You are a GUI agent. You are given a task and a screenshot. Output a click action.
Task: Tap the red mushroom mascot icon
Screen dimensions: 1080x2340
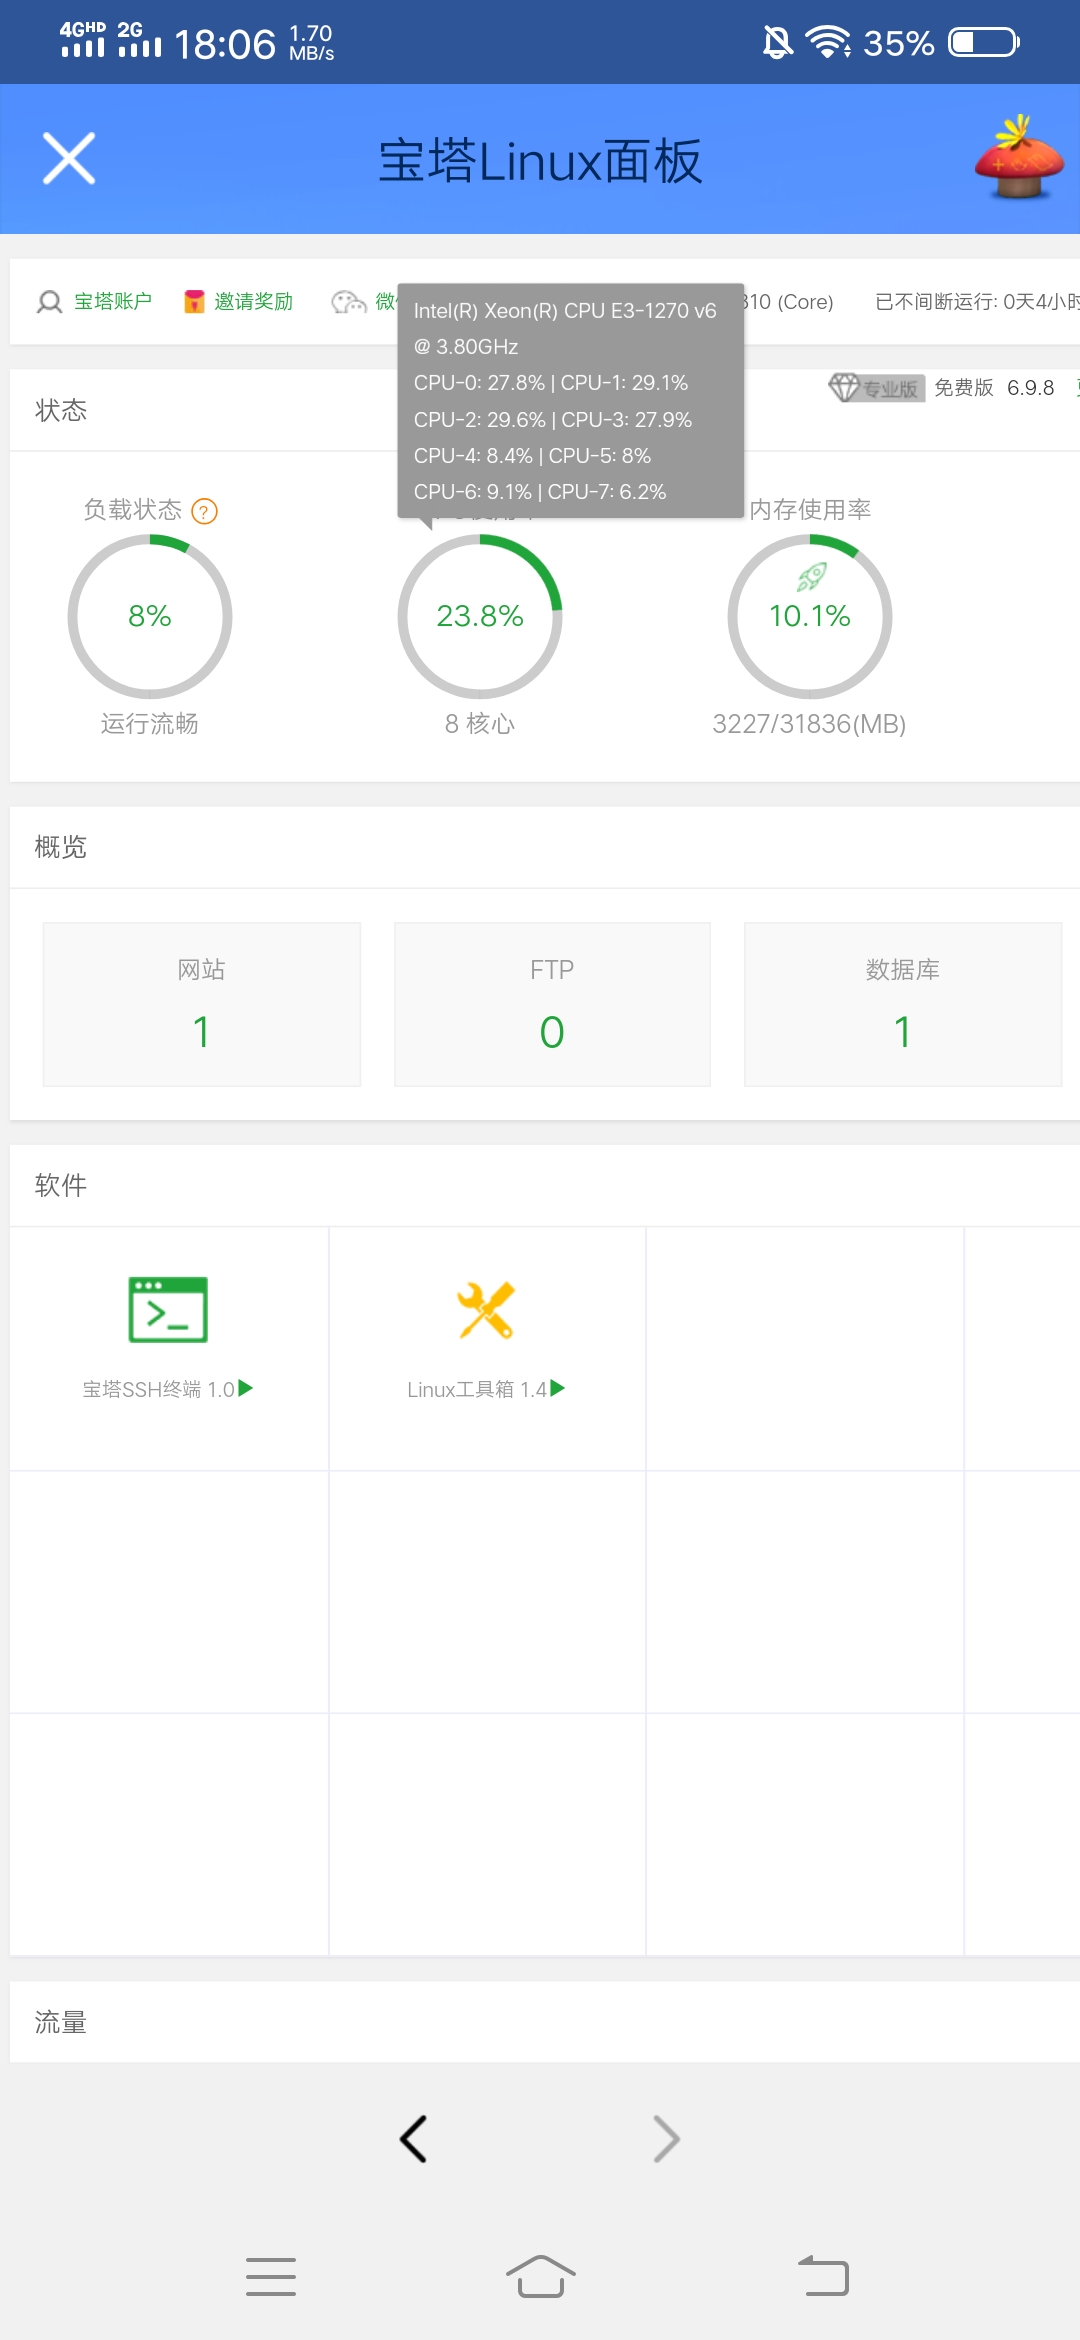point(1019,157)
